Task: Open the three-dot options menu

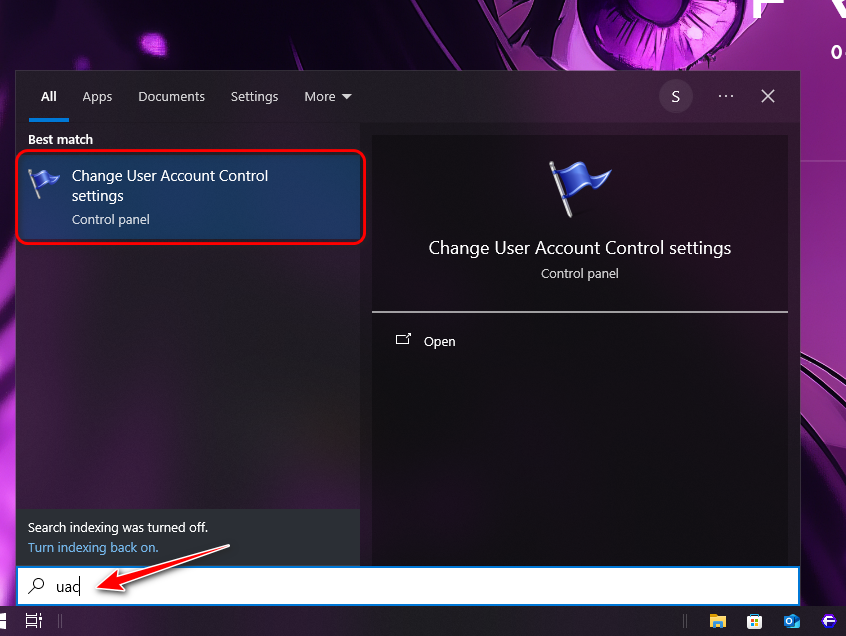Action: (726, 96)
